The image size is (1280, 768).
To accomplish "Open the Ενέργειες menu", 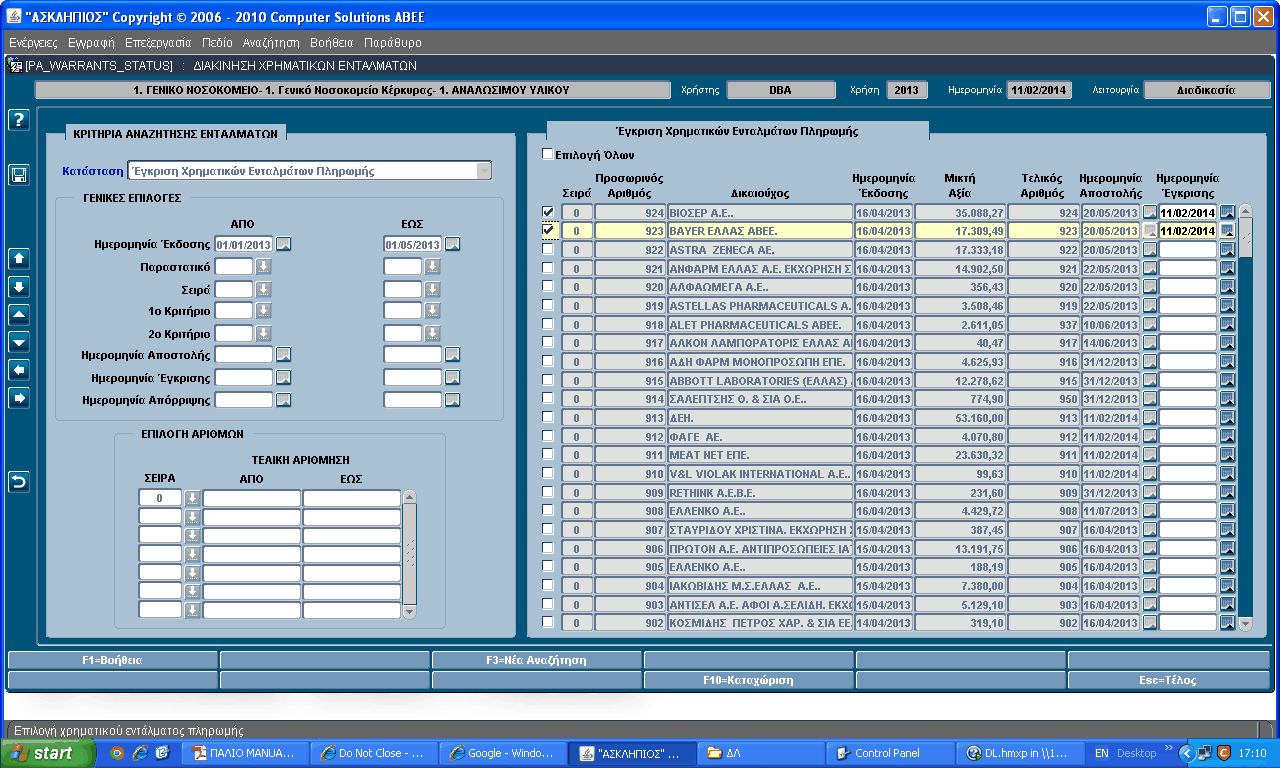I will (33, 43).
